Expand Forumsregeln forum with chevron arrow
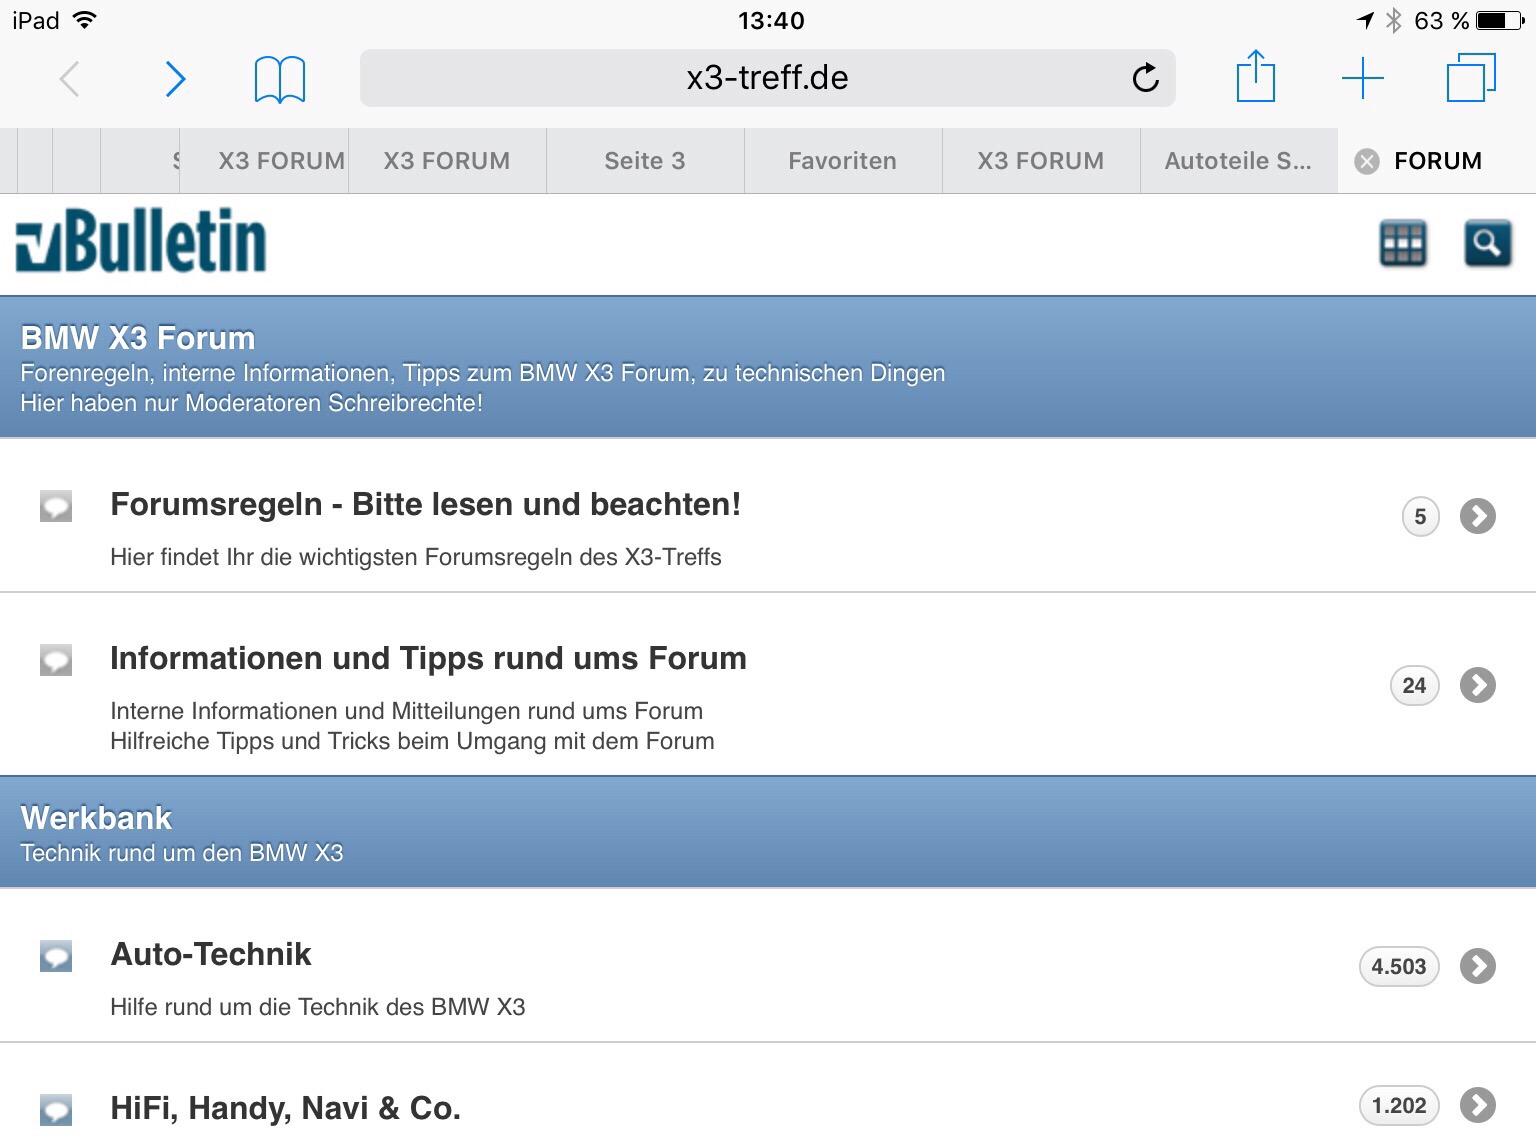The image size is (1536, 1147). pos(1477,516)
